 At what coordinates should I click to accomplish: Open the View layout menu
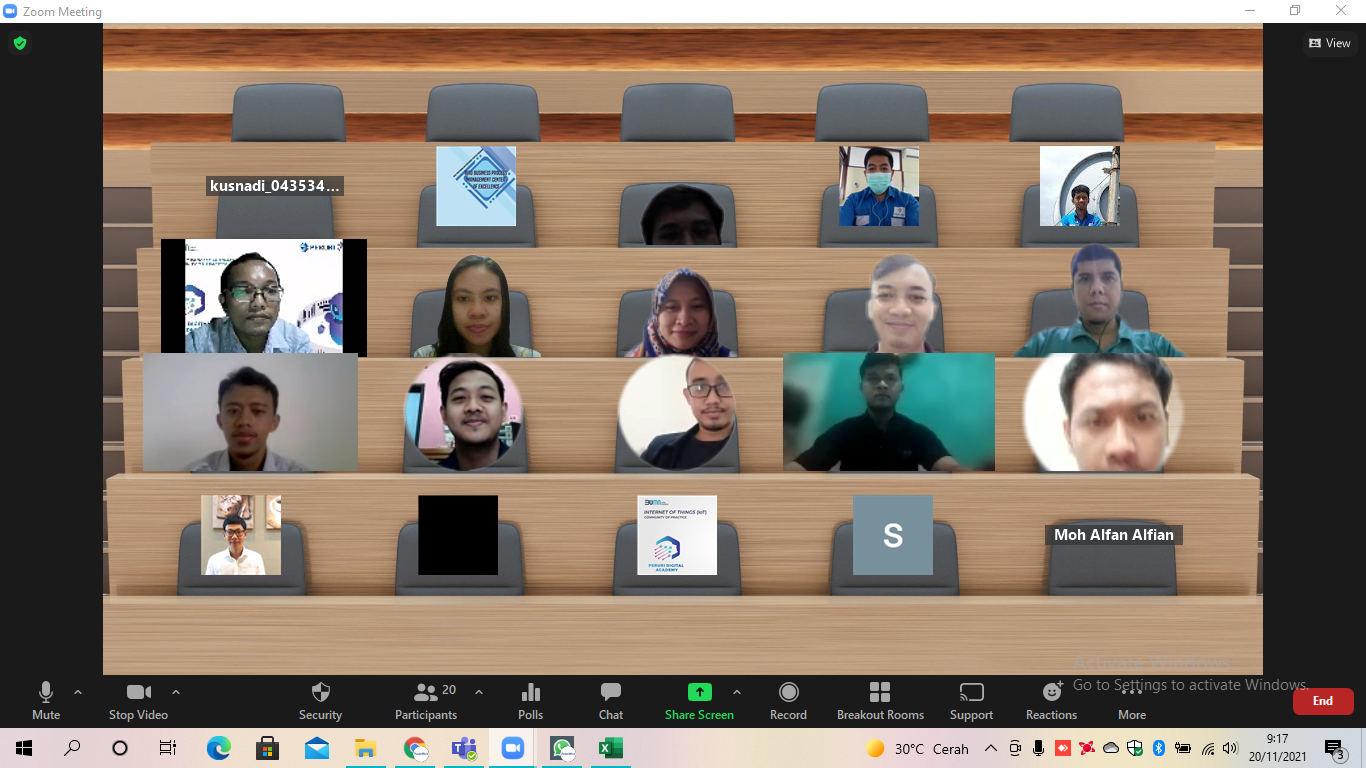(x=1329, y=43)
